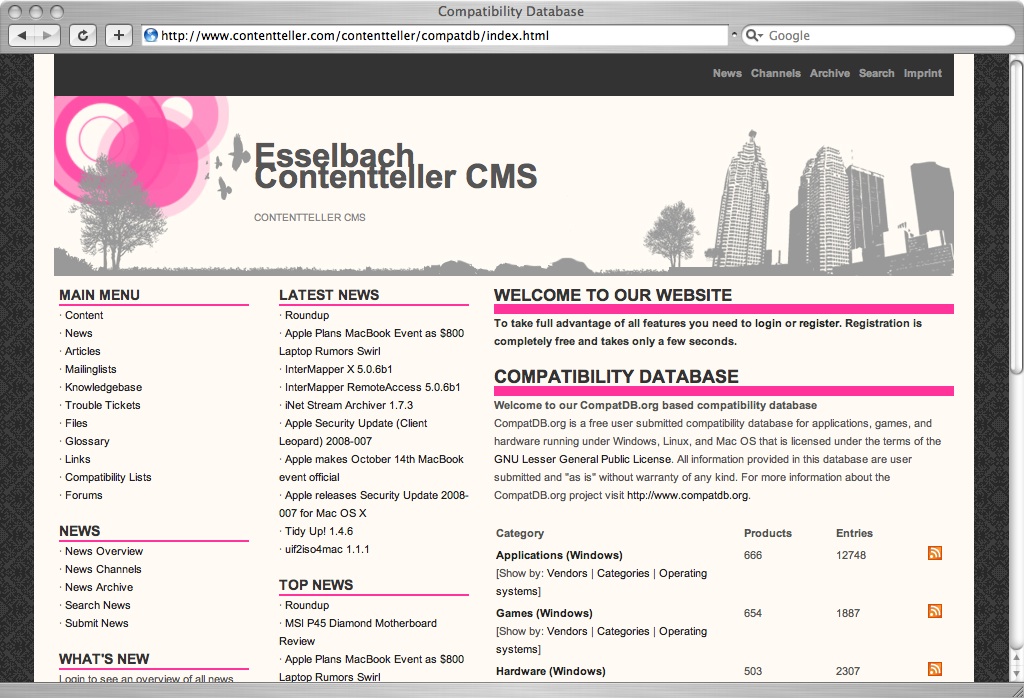The width and height of the screenshot is (1024, 698).
Task: Open News in the top navigation
Action: coord(727,73)
